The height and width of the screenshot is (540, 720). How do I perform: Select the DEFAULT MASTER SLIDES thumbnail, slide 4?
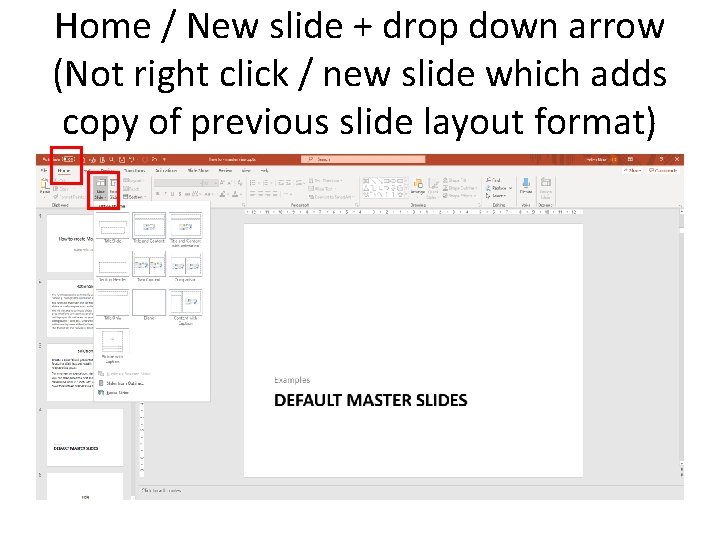pyautogui.click(x=85, y=438)
